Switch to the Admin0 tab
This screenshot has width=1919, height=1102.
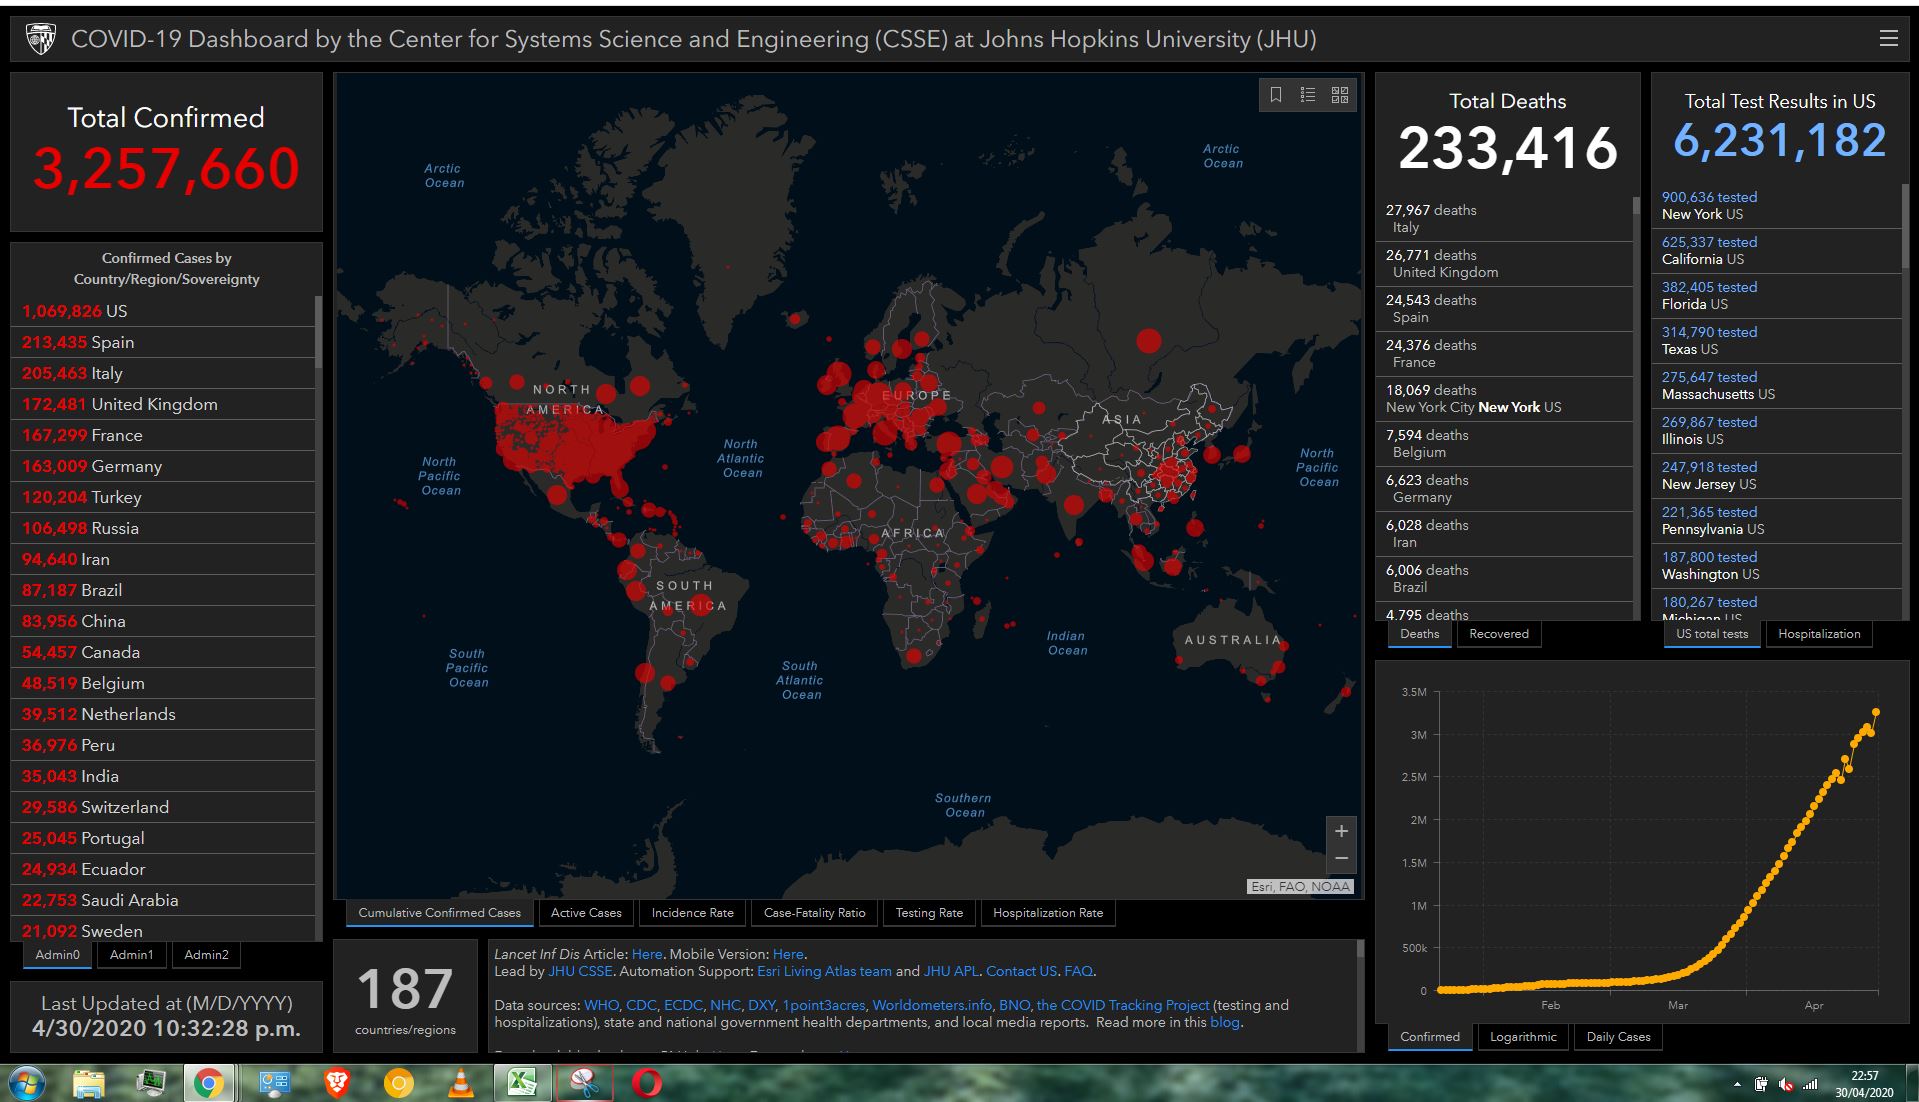pyautogui.click(x=58, y=955)
